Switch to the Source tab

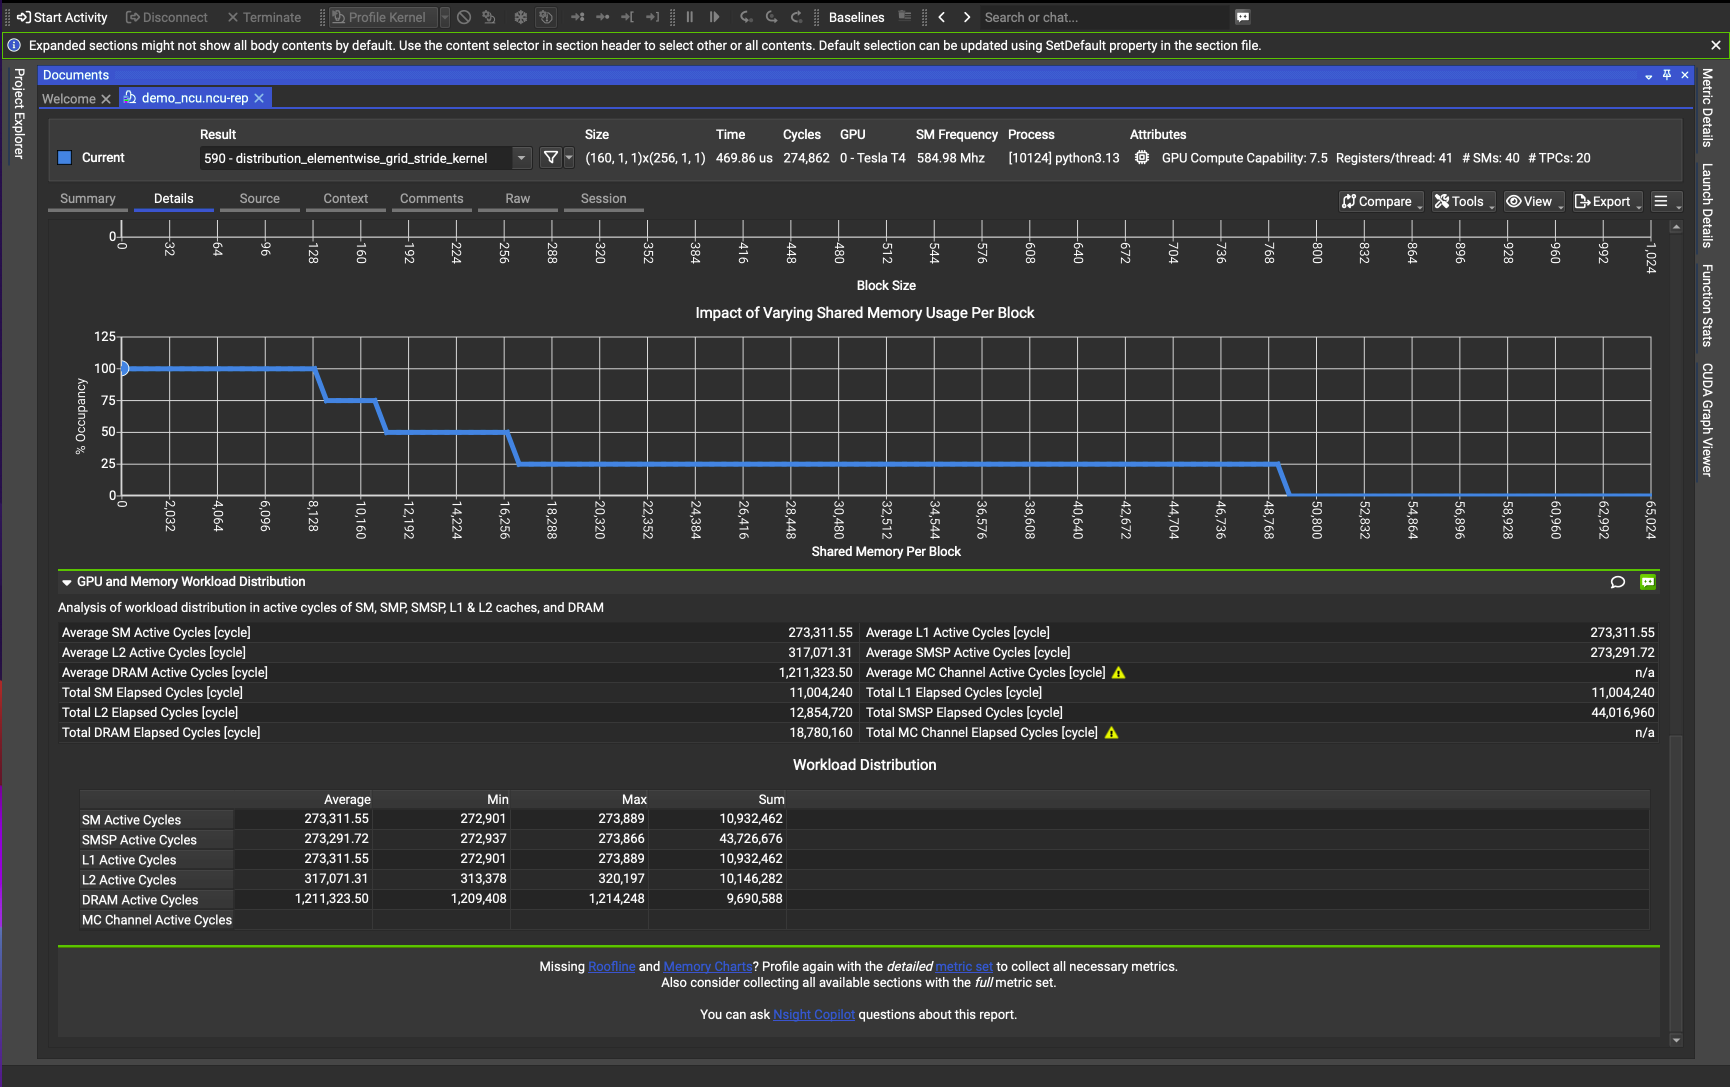[x=260, y=199]
